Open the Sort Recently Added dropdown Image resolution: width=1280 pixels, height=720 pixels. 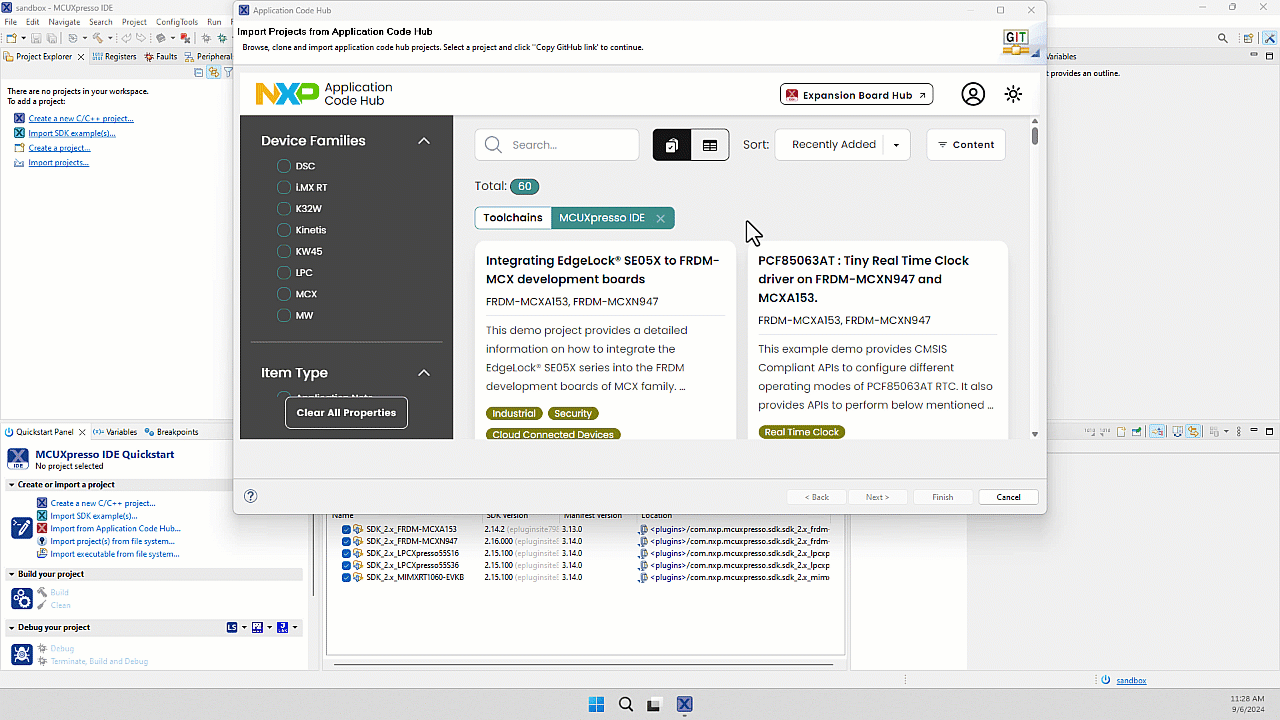tap(842, 145)
